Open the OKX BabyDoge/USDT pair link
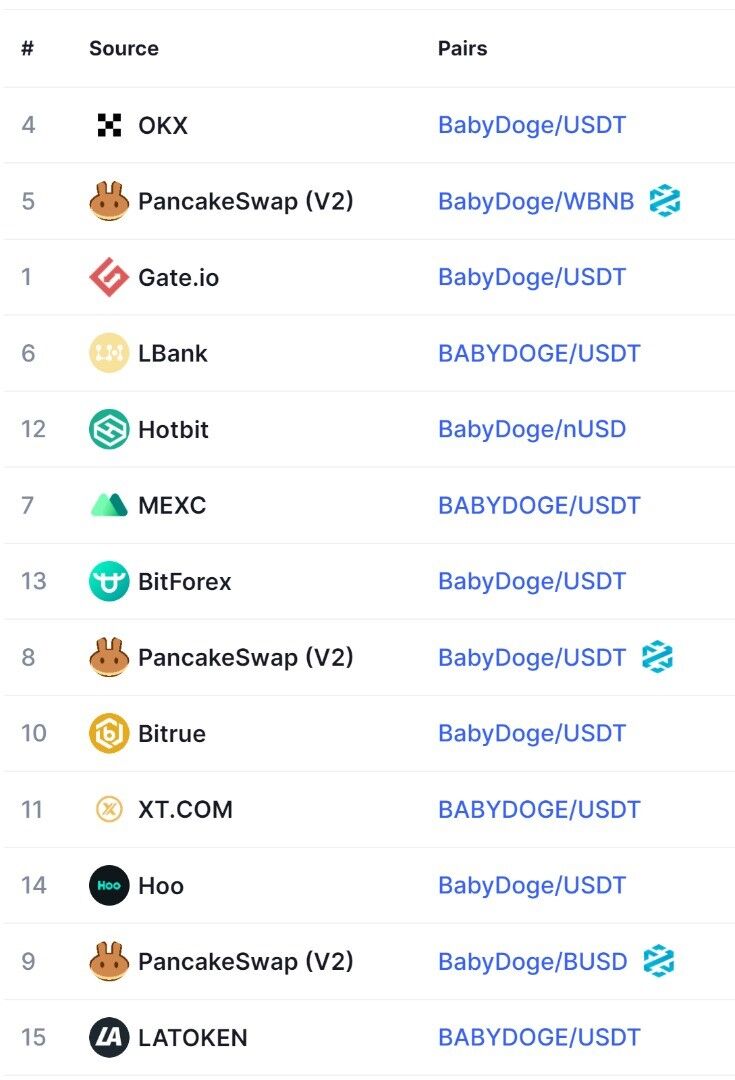Image resolution: width=735 pixels, height=1080 pixels. coord(532,125)
